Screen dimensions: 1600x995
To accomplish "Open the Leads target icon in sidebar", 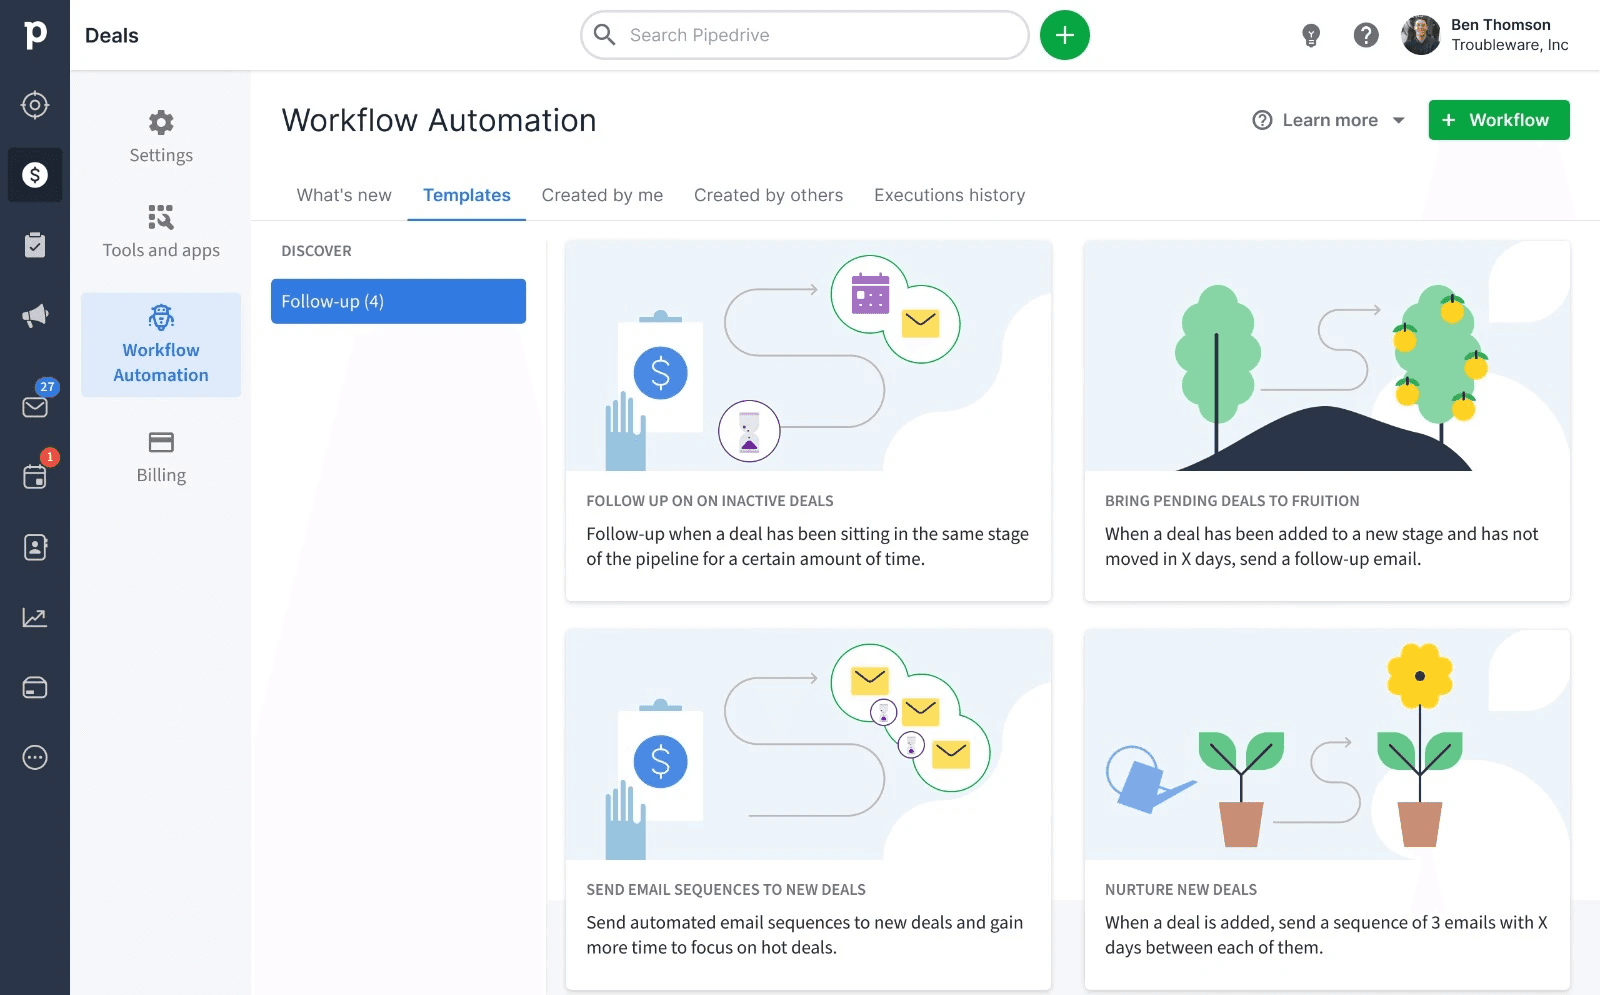I will click(35, 105).
